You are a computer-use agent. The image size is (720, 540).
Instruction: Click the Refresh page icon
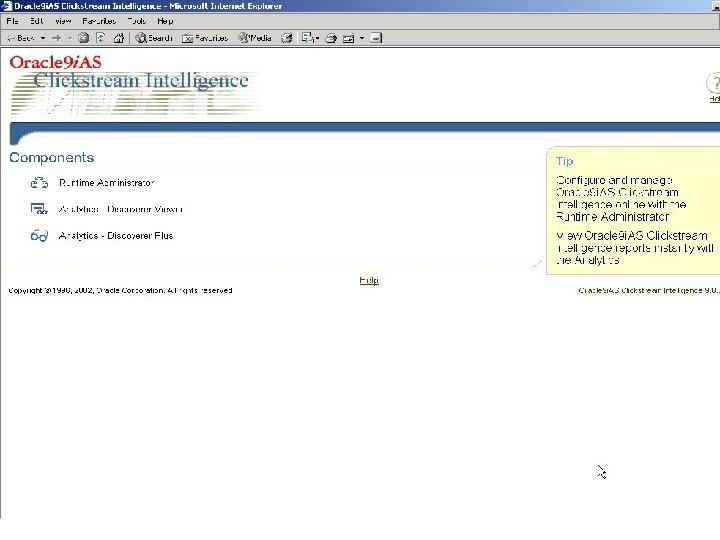click(x=101, y=38)
